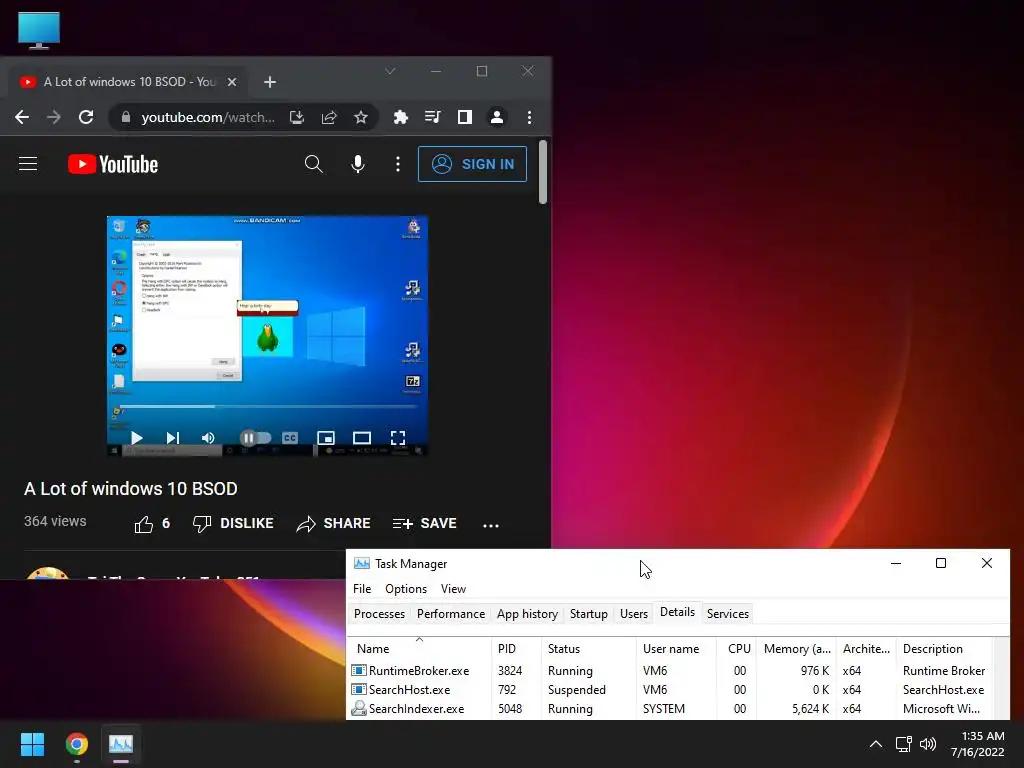1024x768 pixels.
Task: Show hidden tray icons chevron
Action: [x=876, y=744]
